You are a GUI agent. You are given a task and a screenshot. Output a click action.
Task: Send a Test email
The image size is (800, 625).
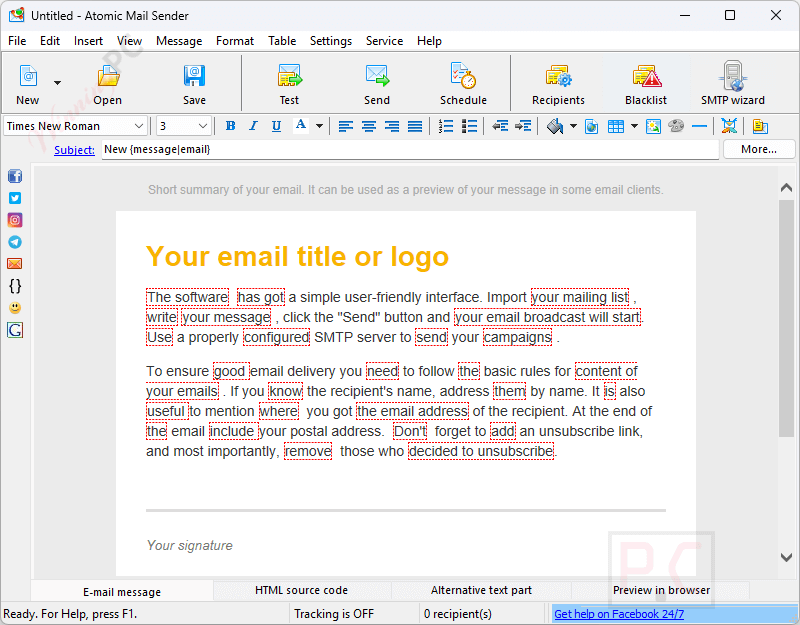click(289, 84)
